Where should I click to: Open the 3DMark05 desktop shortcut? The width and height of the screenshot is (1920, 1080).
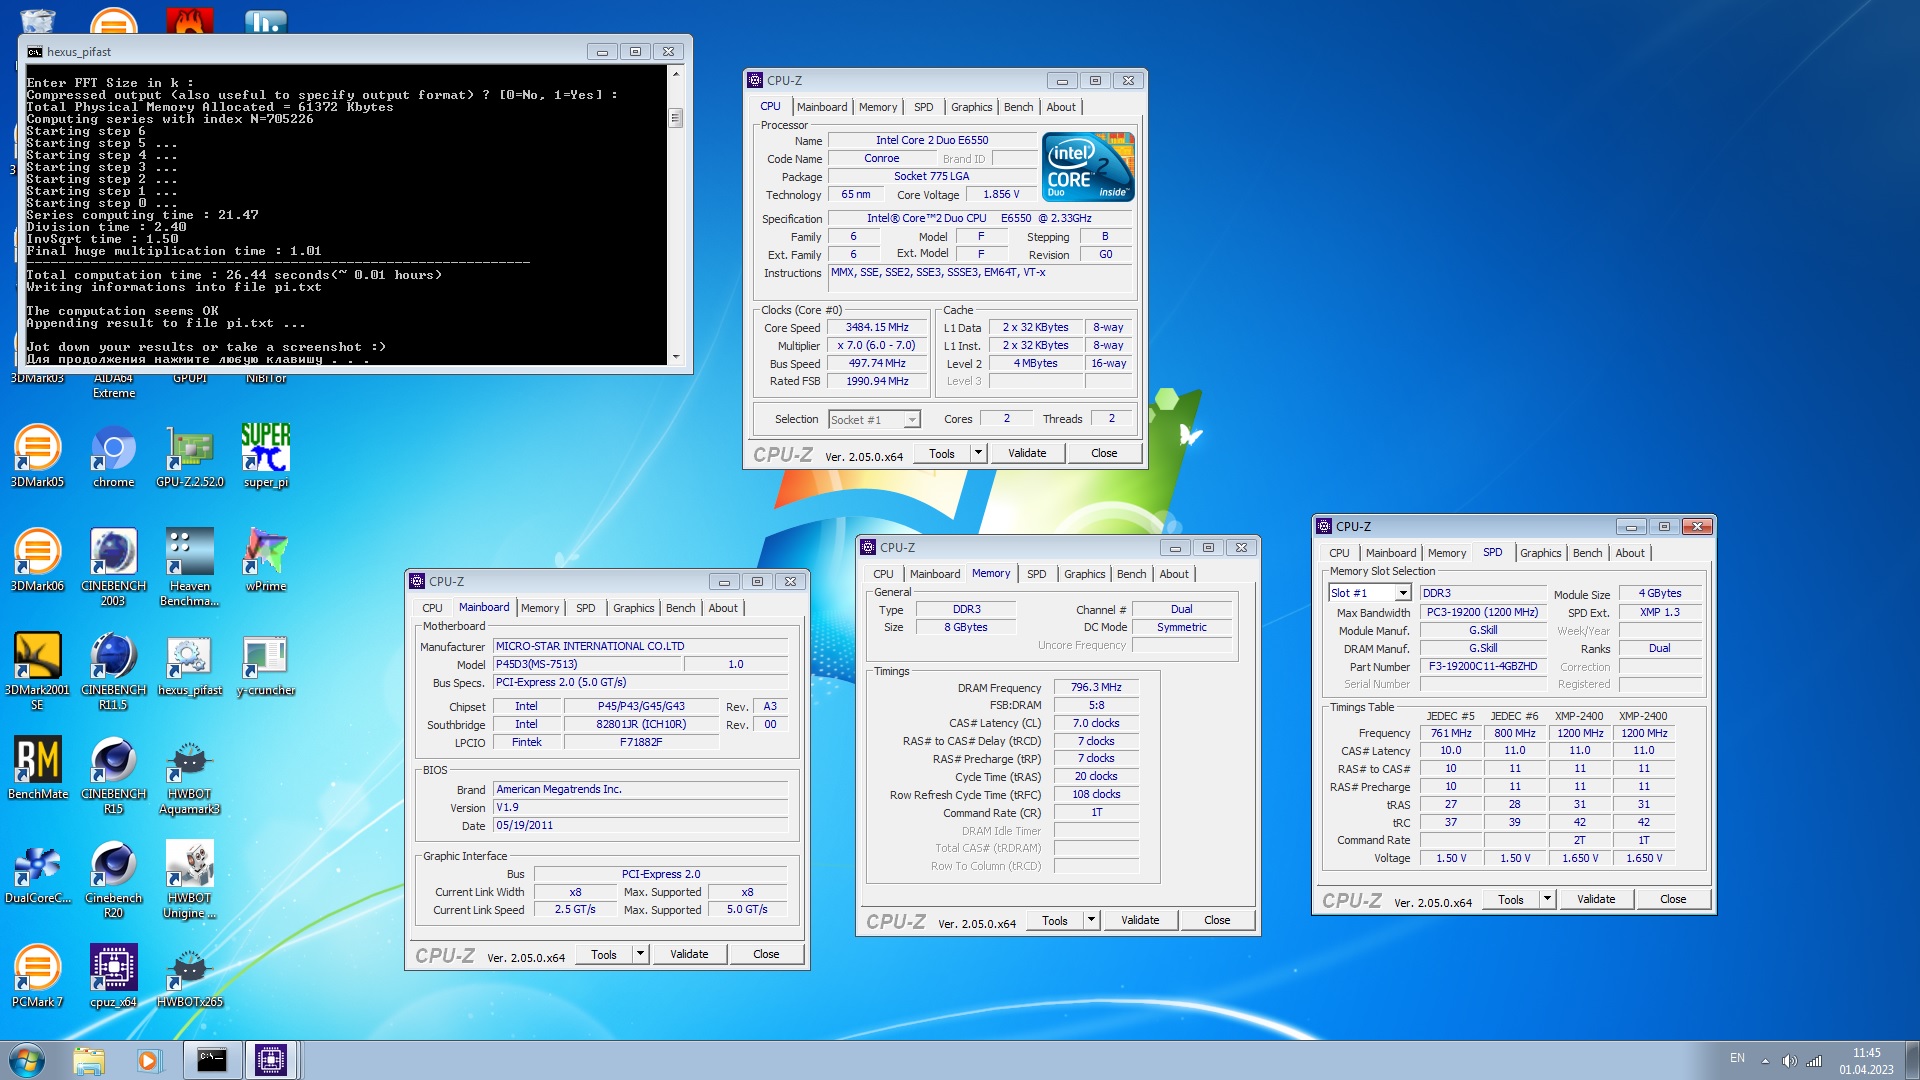(x=37, y=455)
